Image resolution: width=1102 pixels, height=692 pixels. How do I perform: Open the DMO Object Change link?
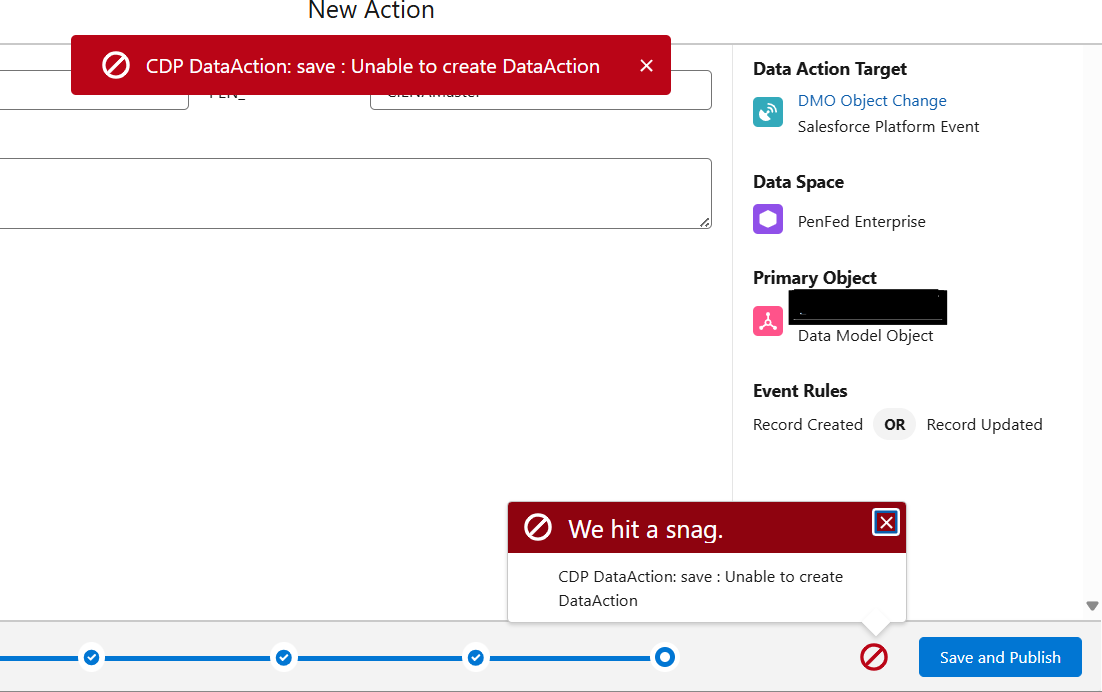[871, 100]
